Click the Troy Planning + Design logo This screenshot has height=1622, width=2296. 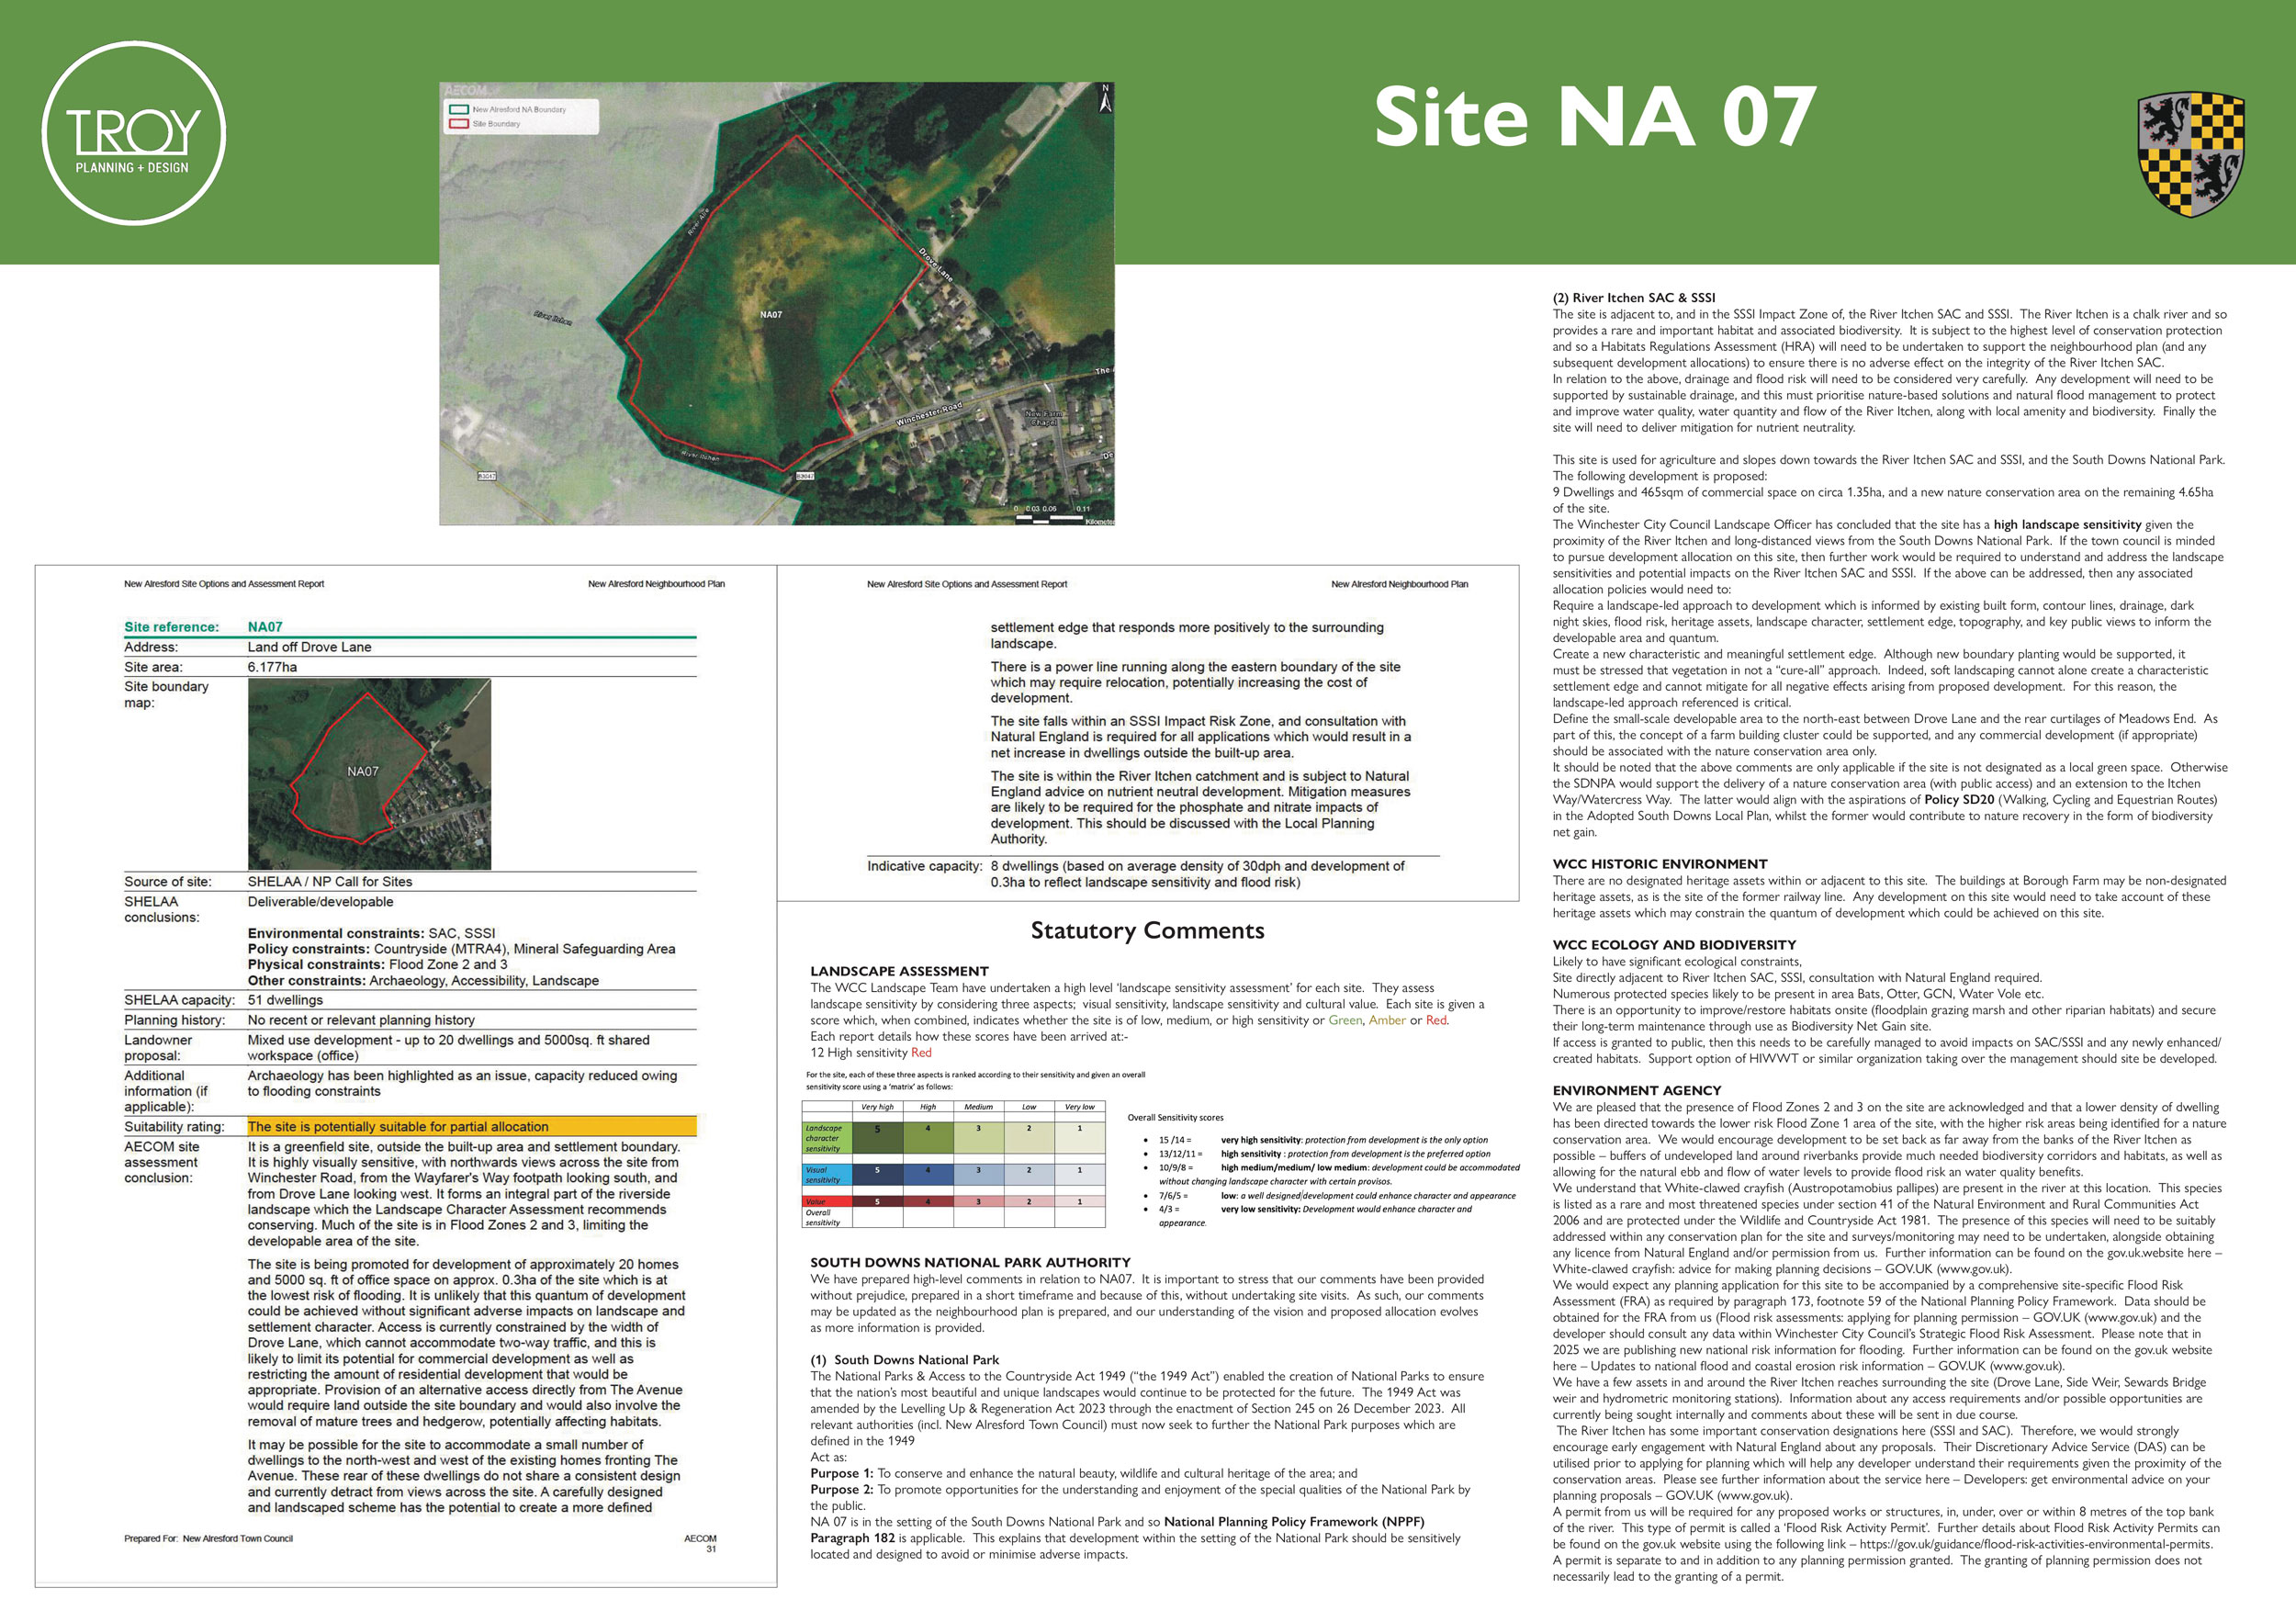click(134, 133)
